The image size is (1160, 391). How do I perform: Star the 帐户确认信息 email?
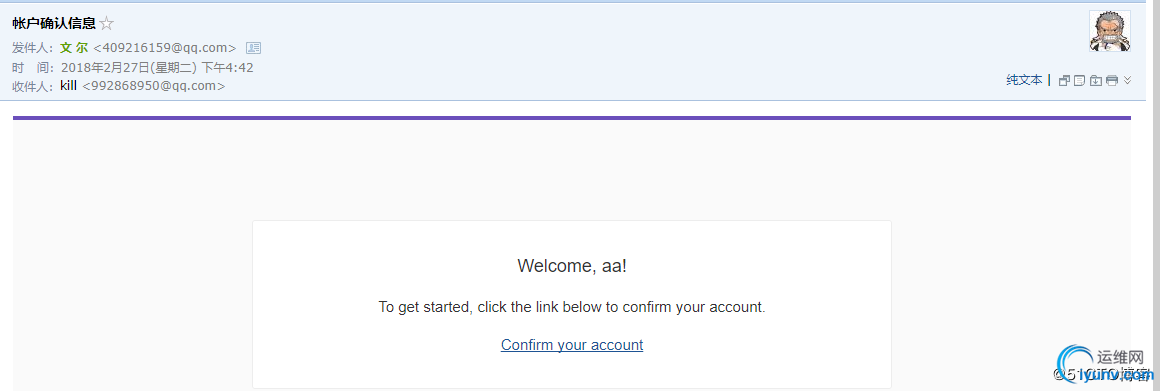click(x=107, y=24)
